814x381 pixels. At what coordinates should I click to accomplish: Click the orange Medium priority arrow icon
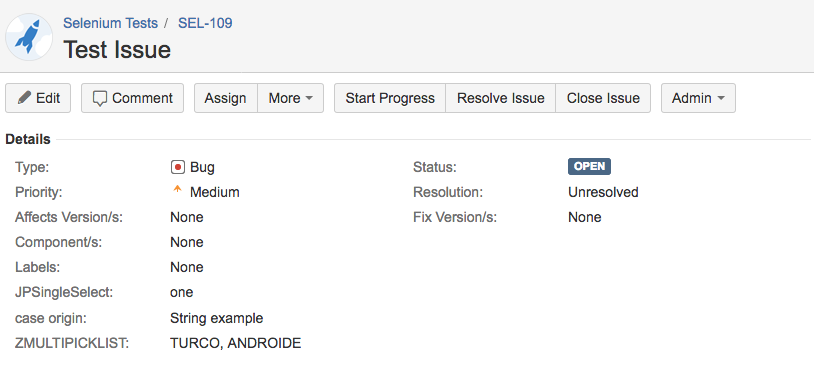click(177, 190)
